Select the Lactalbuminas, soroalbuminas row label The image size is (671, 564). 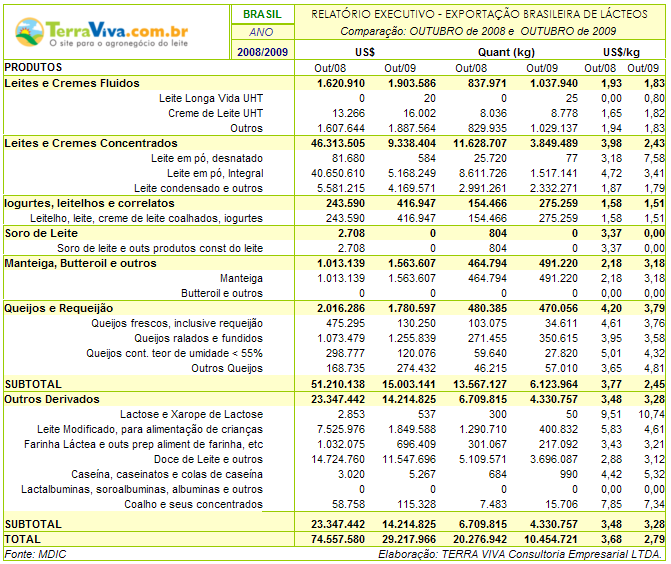coord(142,489)
